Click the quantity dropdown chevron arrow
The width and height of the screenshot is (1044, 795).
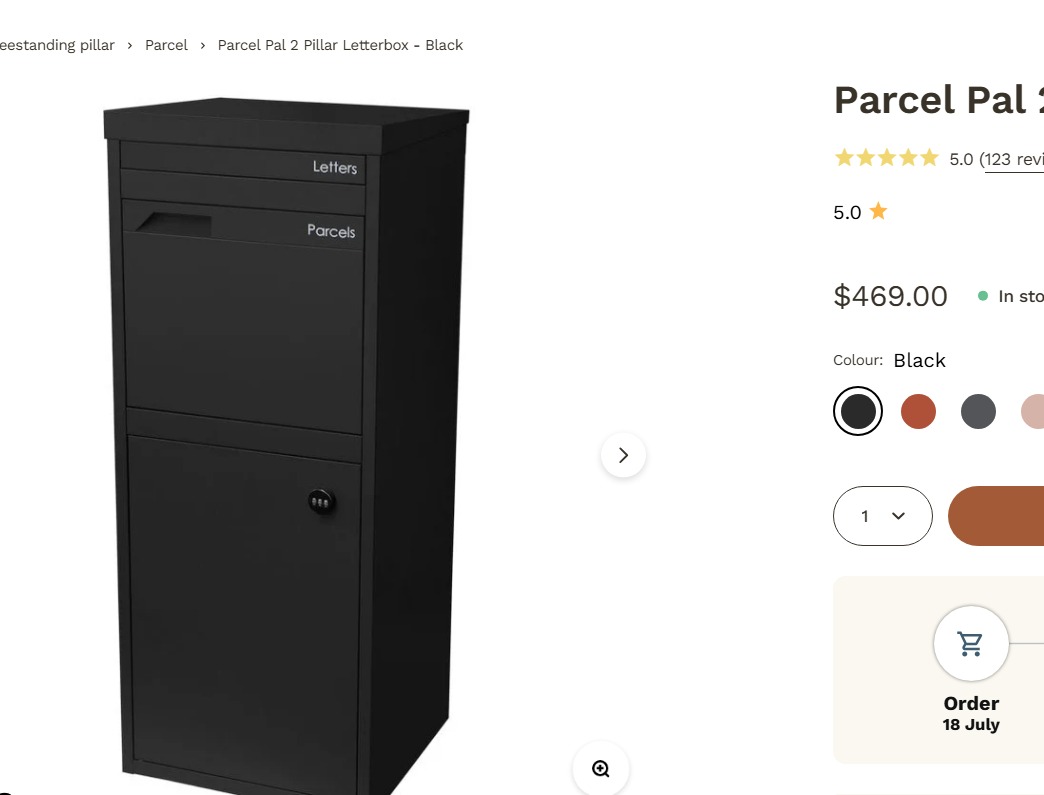[898, 516]
